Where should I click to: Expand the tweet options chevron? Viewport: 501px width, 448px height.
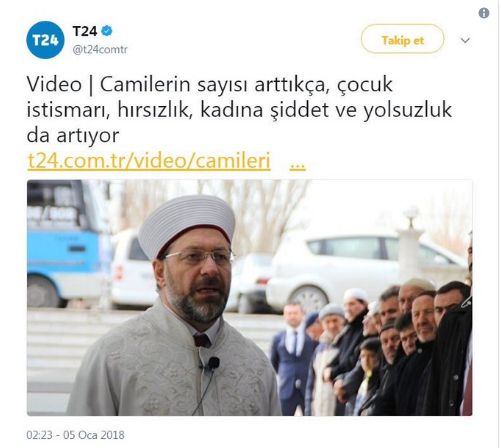point(465,40)
